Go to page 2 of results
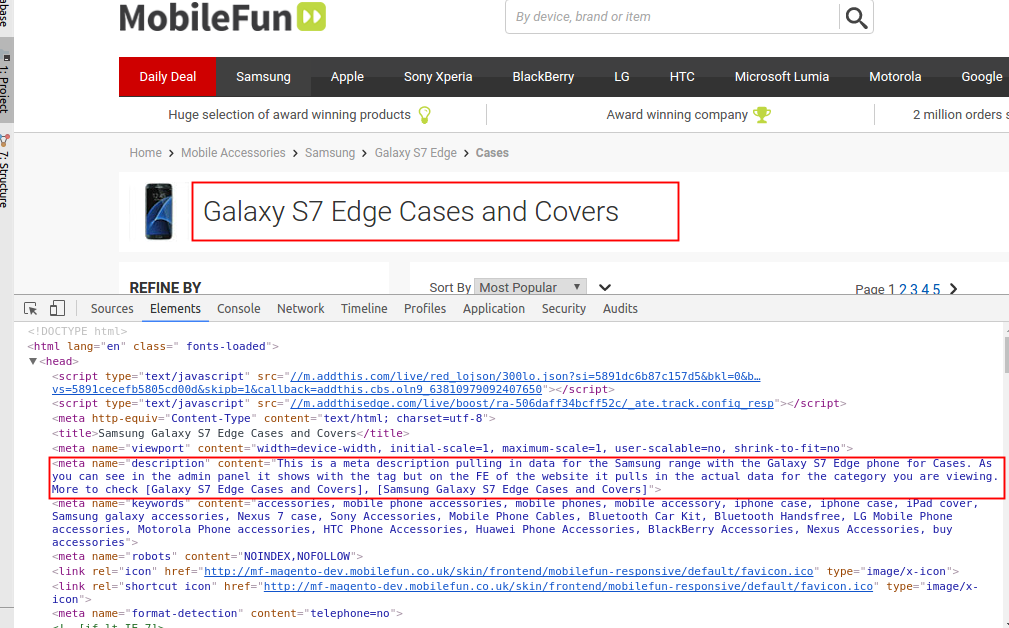The image size is (1009, 628). tap(902, 290)
